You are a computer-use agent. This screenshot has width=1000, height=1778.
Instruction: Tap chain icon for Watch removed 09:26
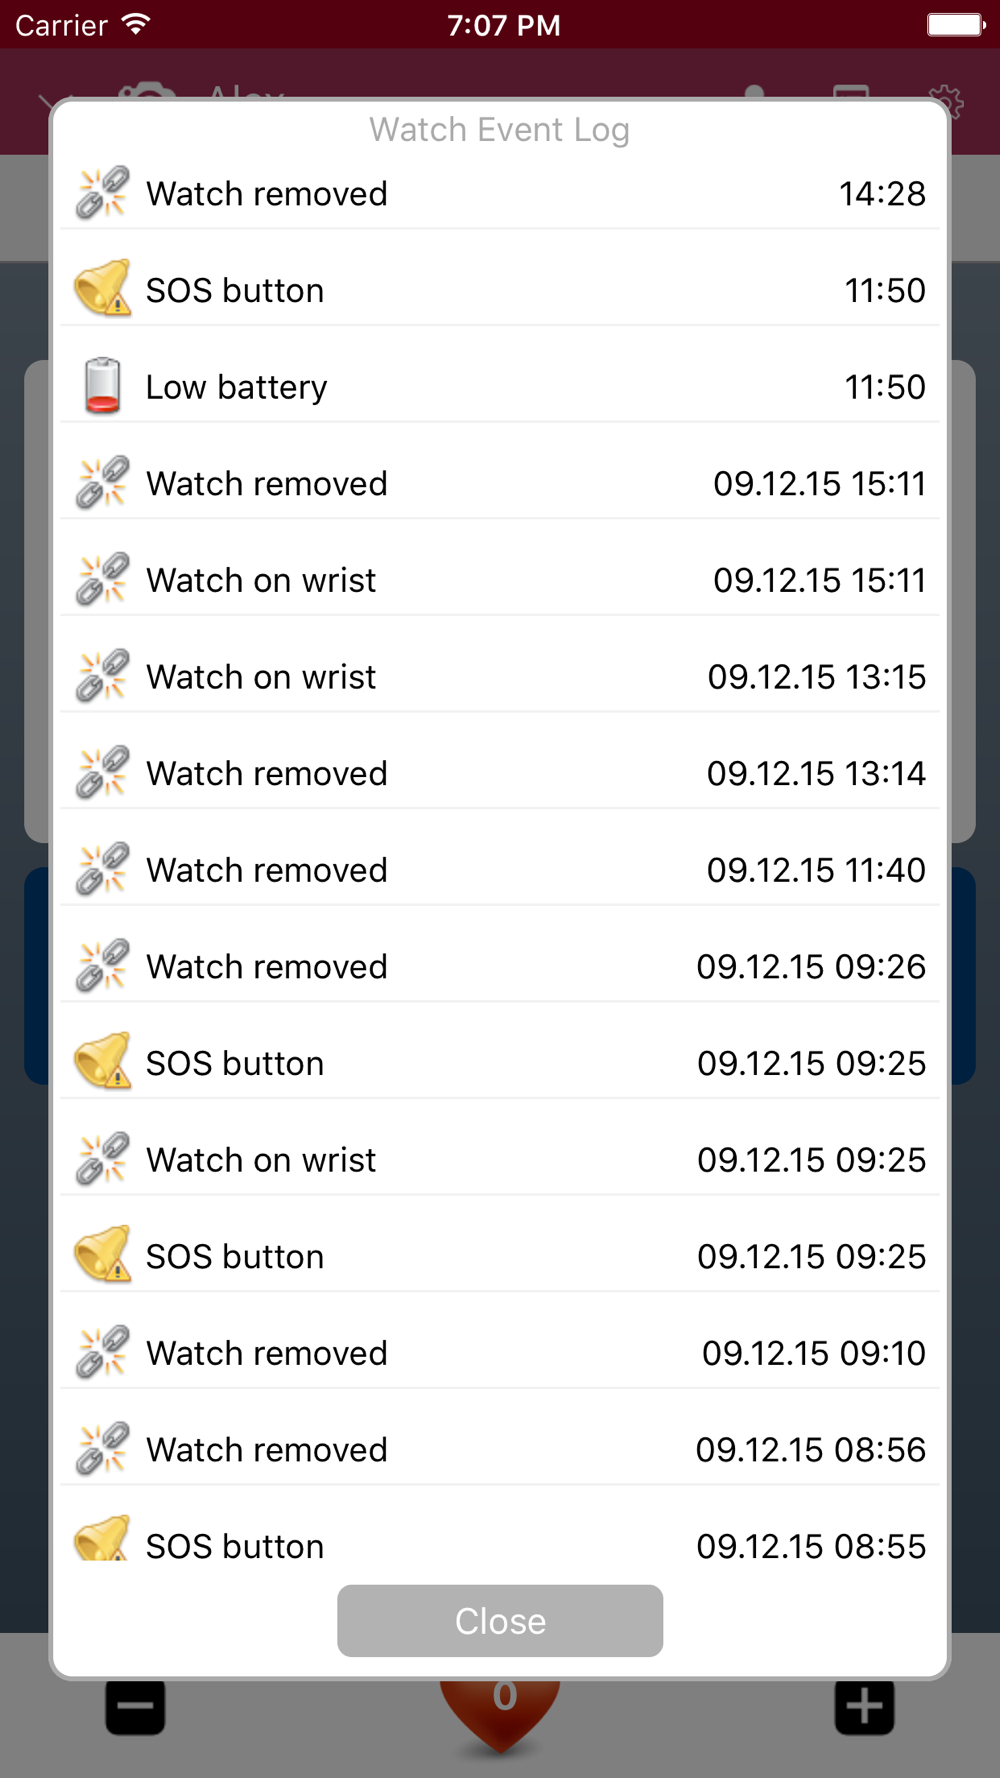[102, 966]
